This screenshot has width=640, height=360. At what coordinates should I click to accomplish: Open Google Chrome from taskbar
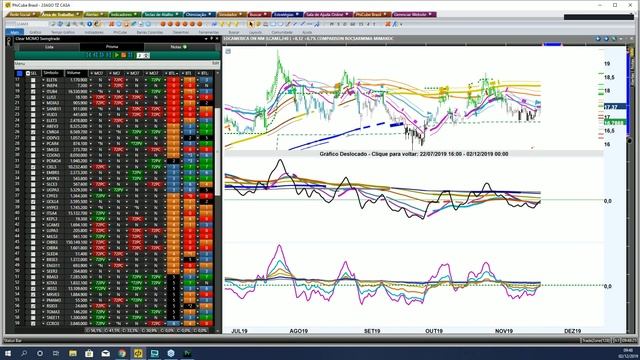[x=122, y=353]
